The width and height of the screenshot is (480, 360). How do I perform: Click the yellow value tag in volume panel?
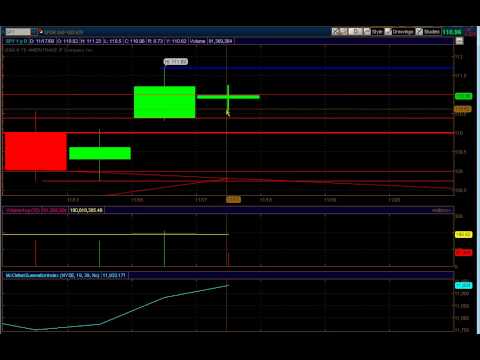coord(463,235)
